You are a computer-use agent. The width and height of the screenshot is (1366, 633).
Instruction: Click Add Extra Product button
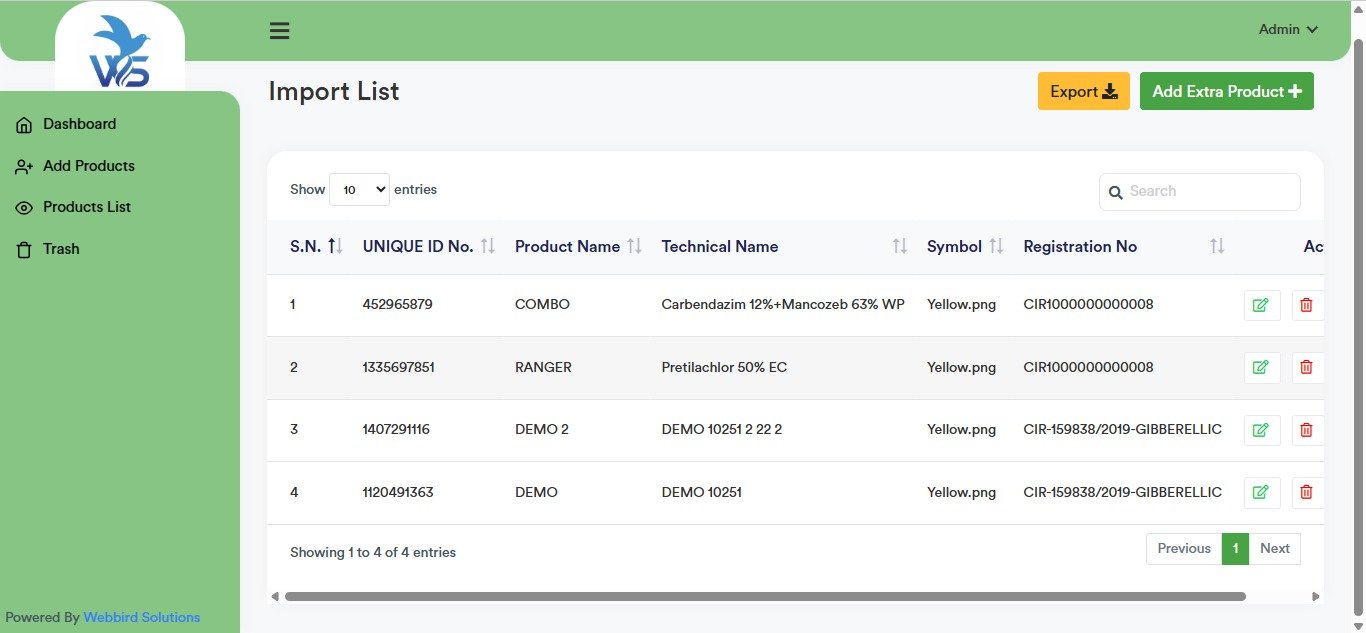pos(1226,91)
